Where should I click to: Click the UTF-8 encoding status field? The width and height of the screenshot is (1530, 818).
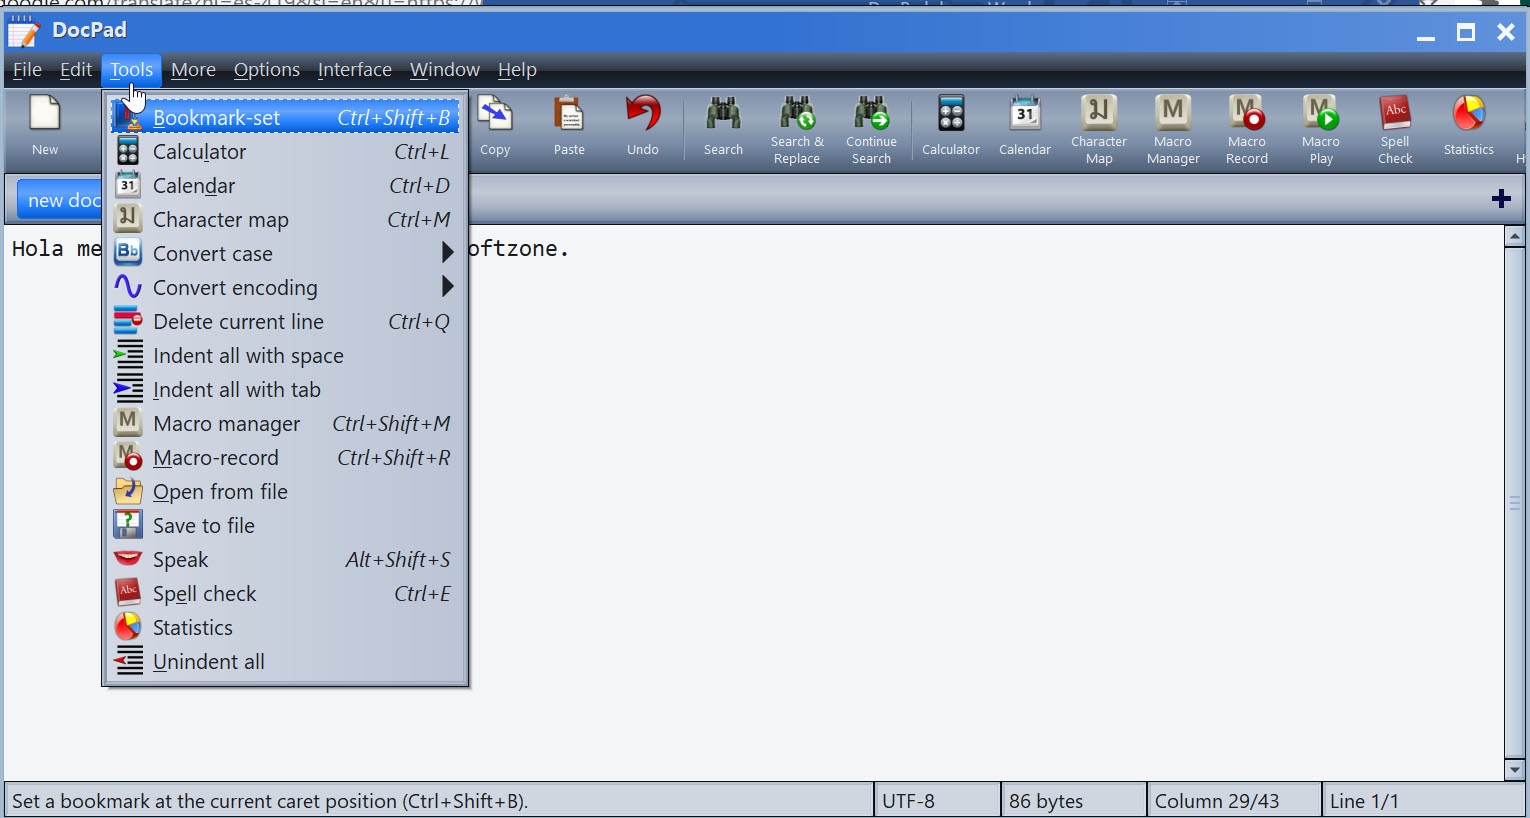click(x=937, y=801)
